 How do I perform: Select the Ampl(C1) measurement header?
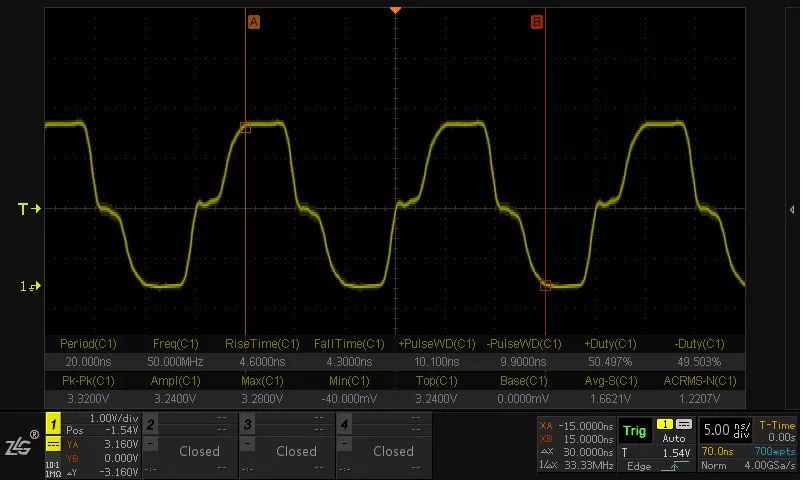click(175, 381)
